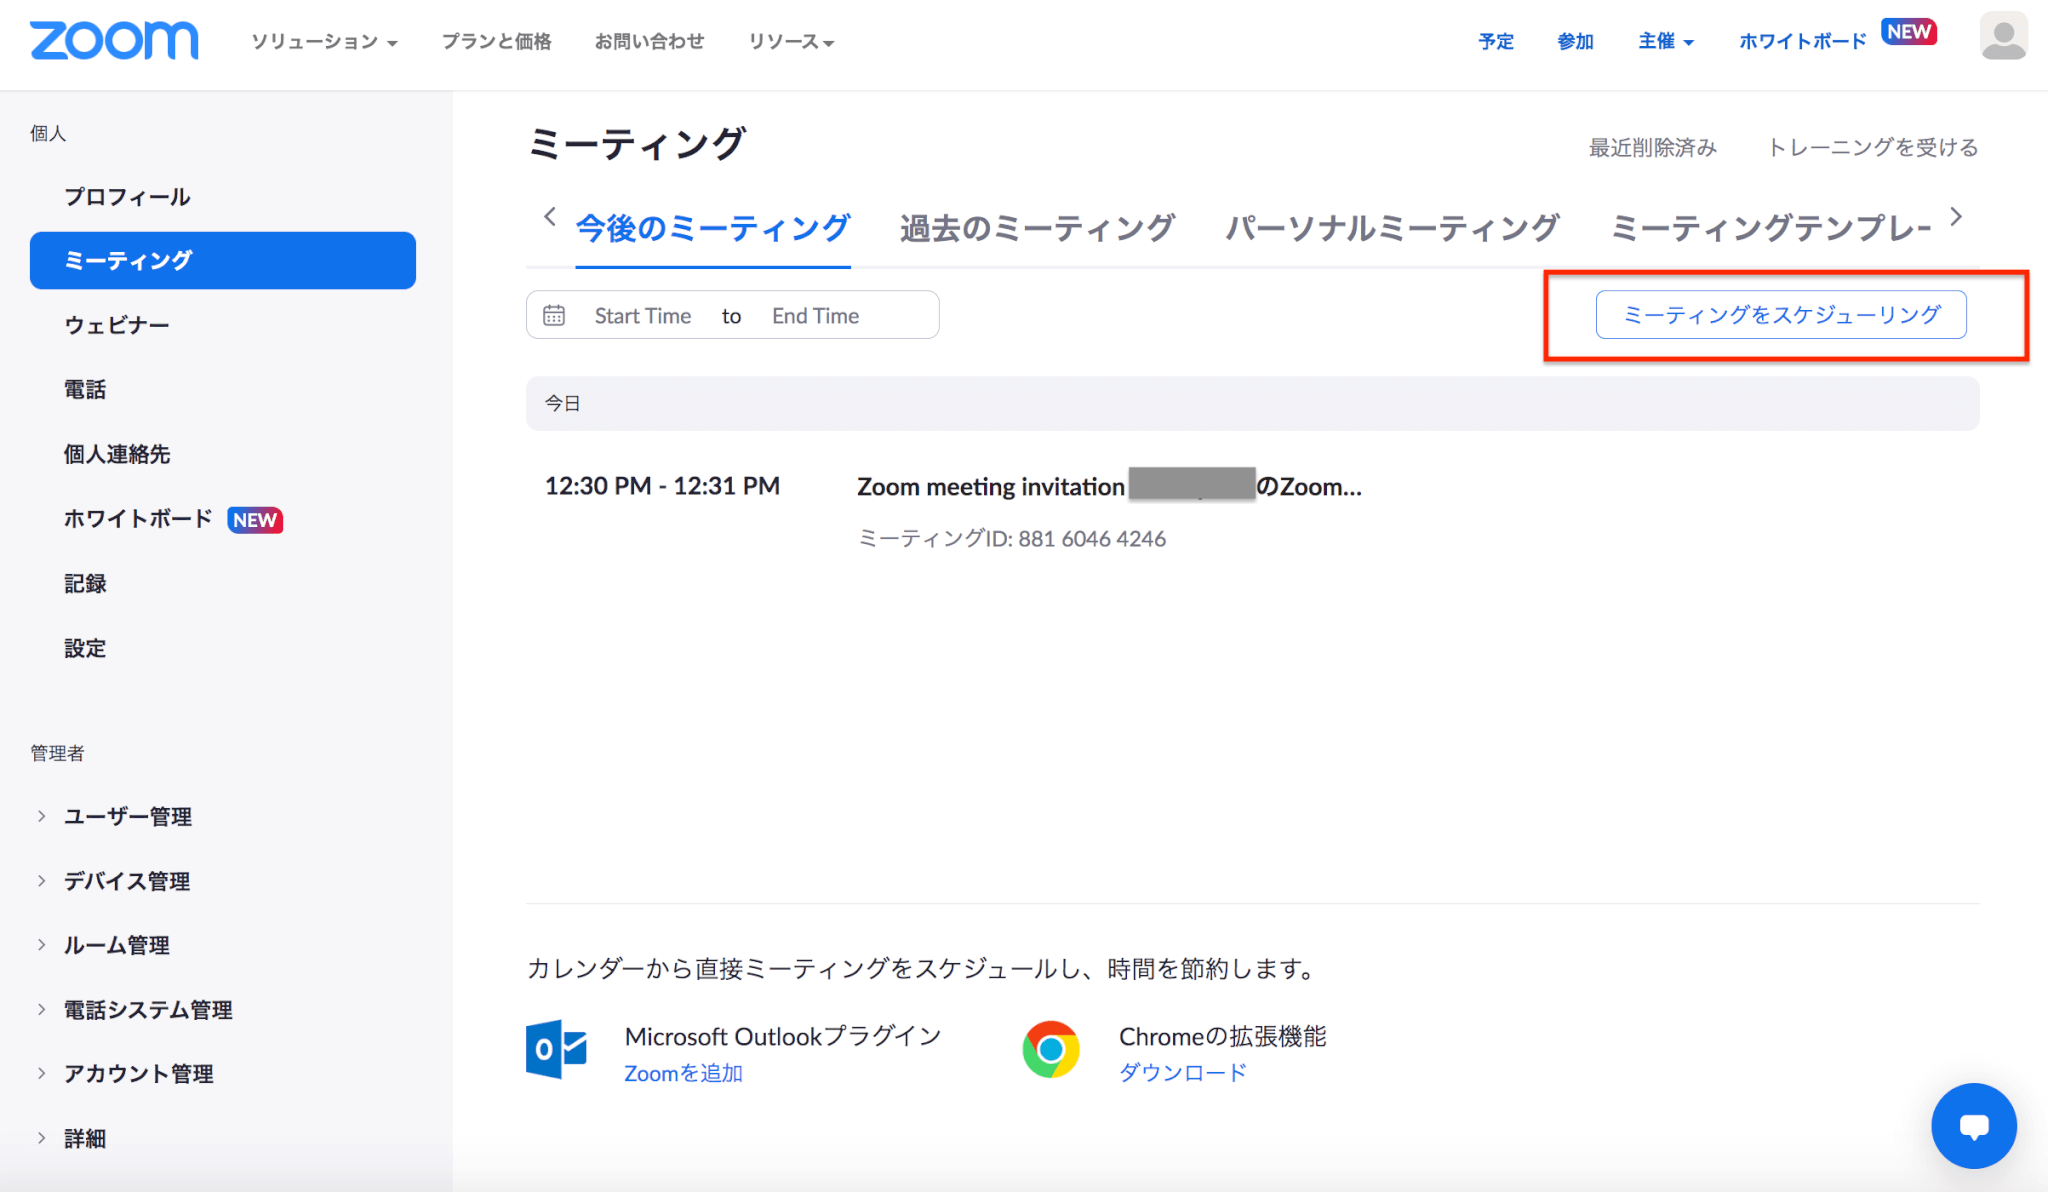Image resolution: width=2048 pixels, height=1192 pixels.
Task: Open the 最近削除済み link
Action: point(1652,147)
